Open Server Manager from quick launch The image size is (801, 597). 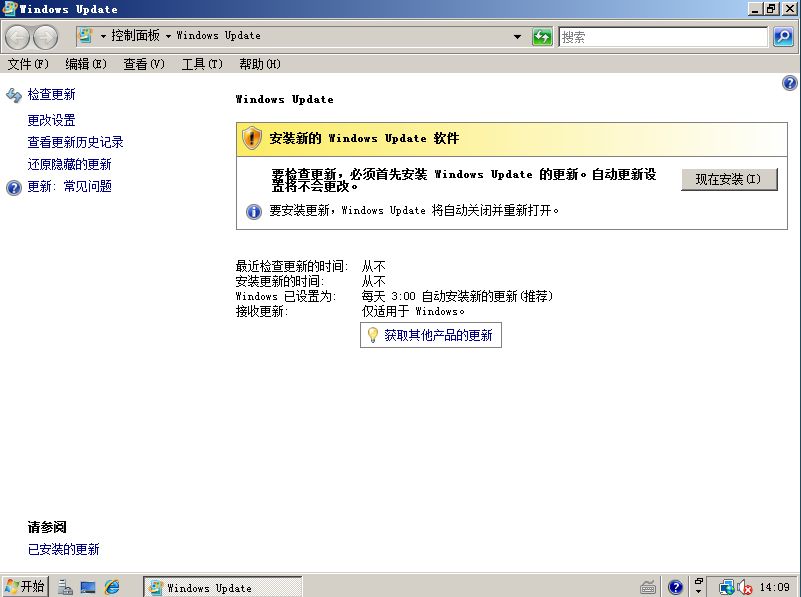[65, 587]
